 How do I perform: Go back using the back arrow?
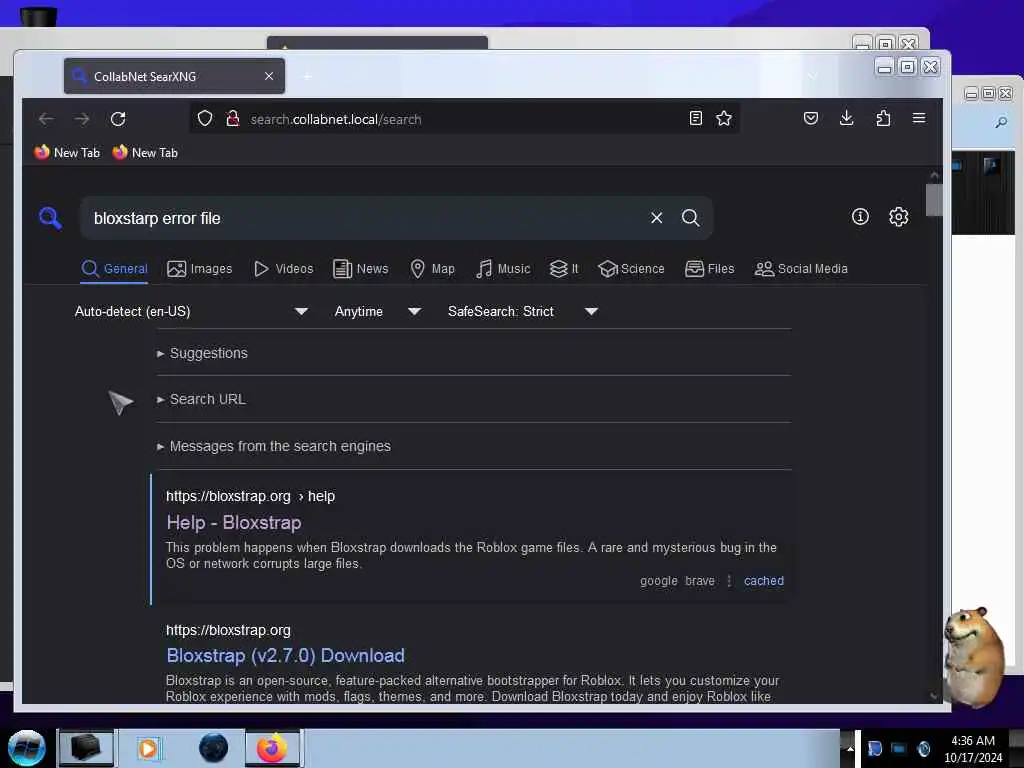46,119
